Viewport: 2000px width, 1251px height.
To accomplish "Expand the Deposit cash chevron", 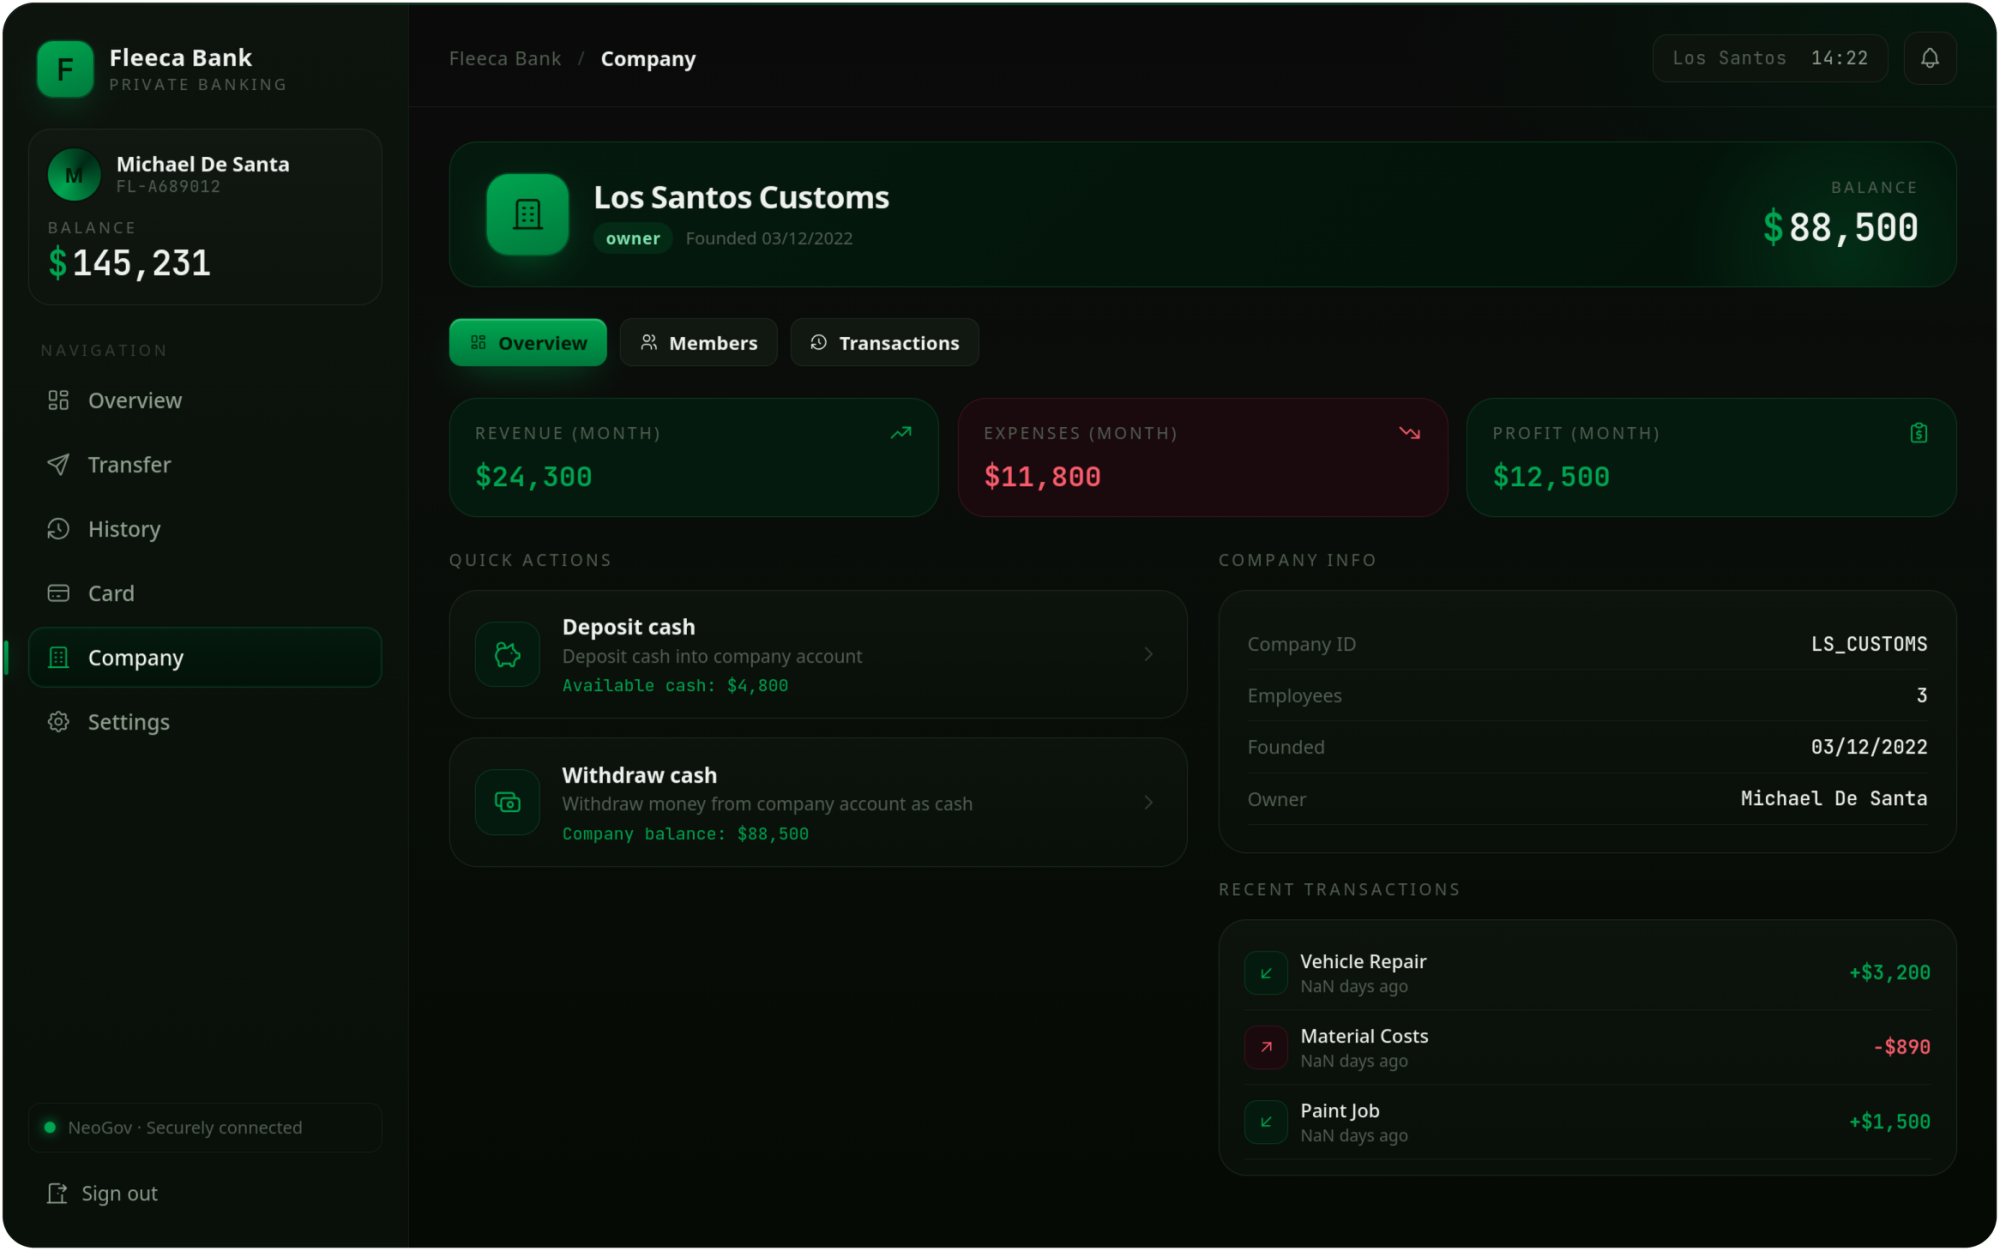I will tap(1148, 654).
